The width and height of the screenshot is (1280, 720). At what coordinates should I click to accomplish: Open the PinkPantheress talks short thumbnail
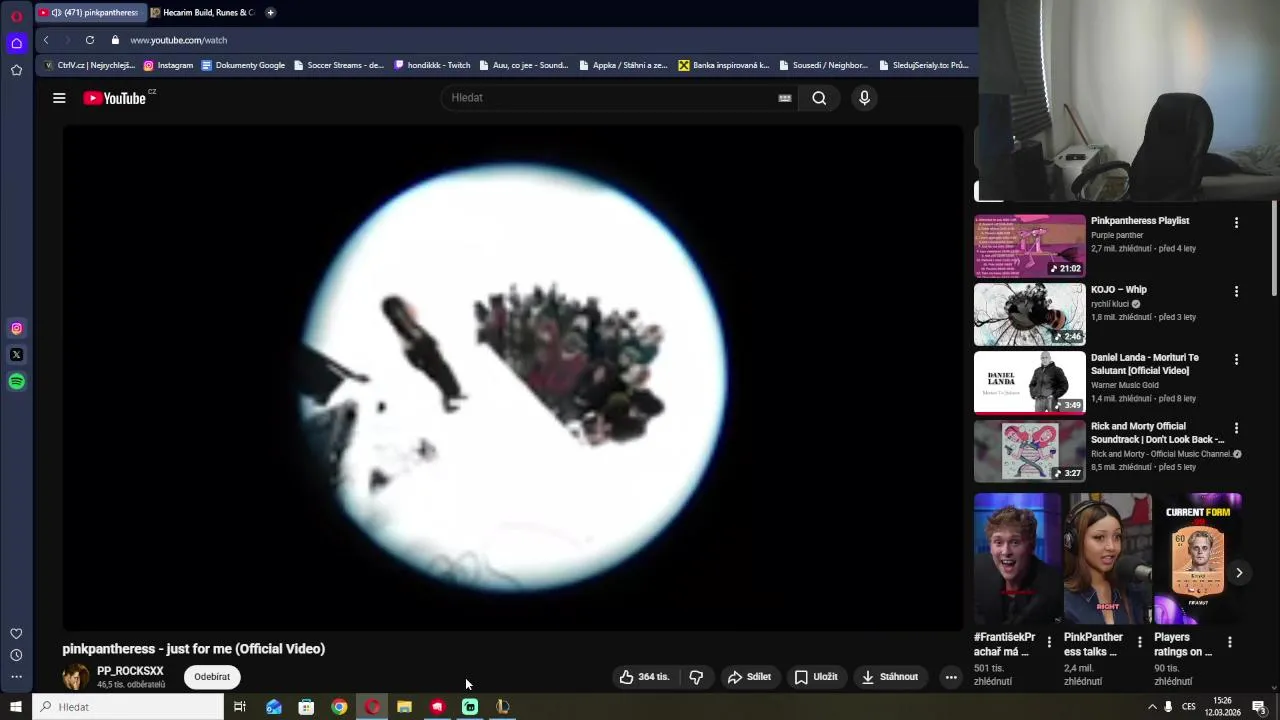coord(1108,559)
